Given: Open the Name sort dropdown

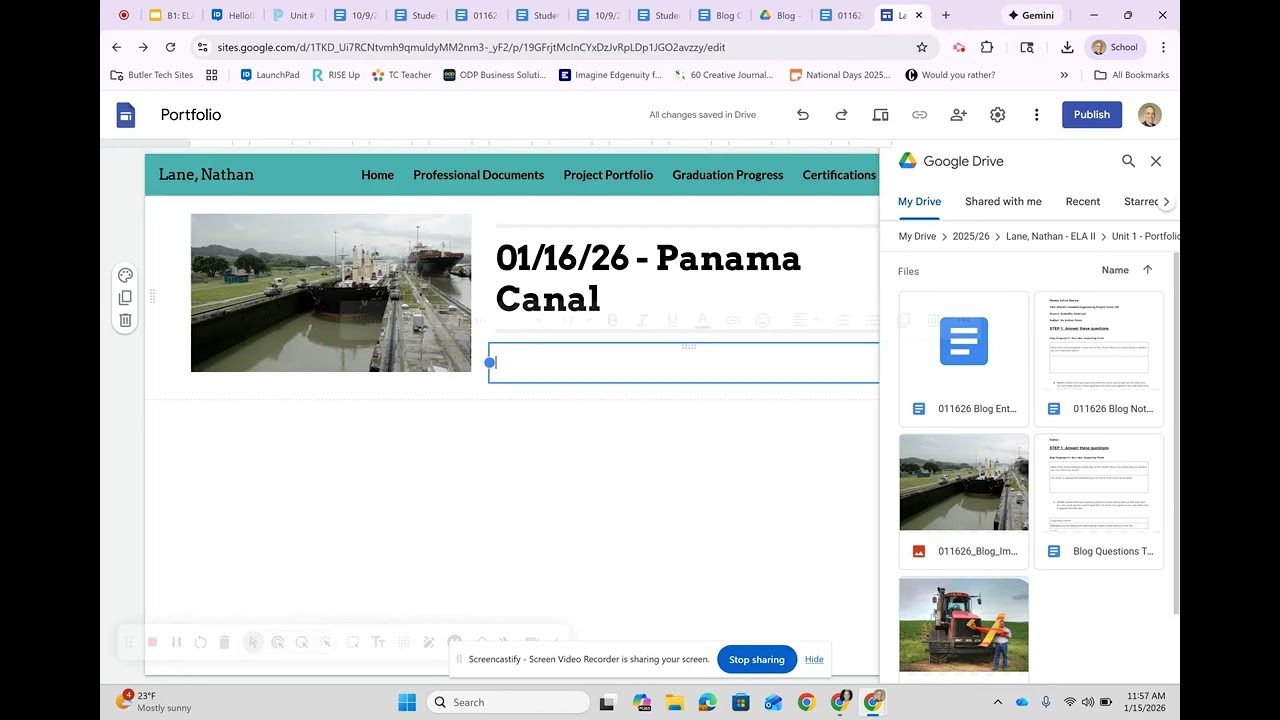Looking at the screenshot, I should coord(1115,270).
